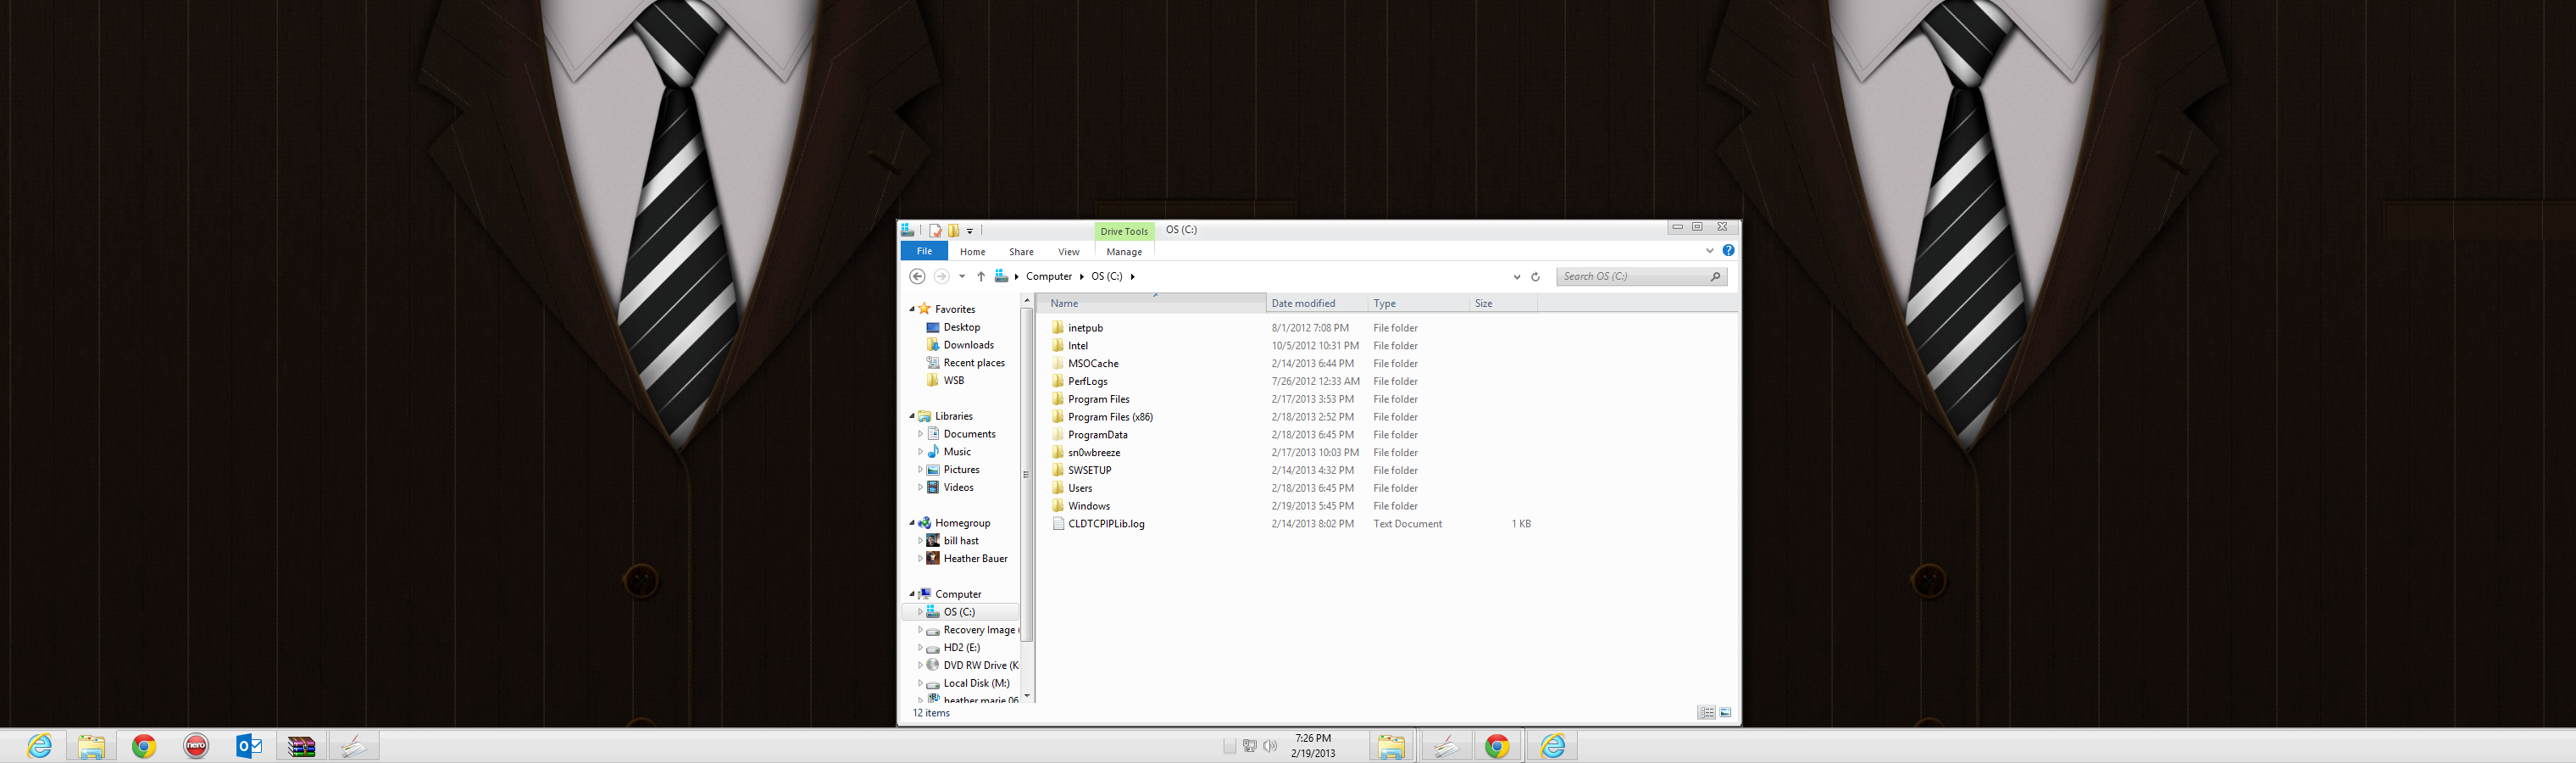
Task: Sort by the Date modified column header
Action: 1316,303
